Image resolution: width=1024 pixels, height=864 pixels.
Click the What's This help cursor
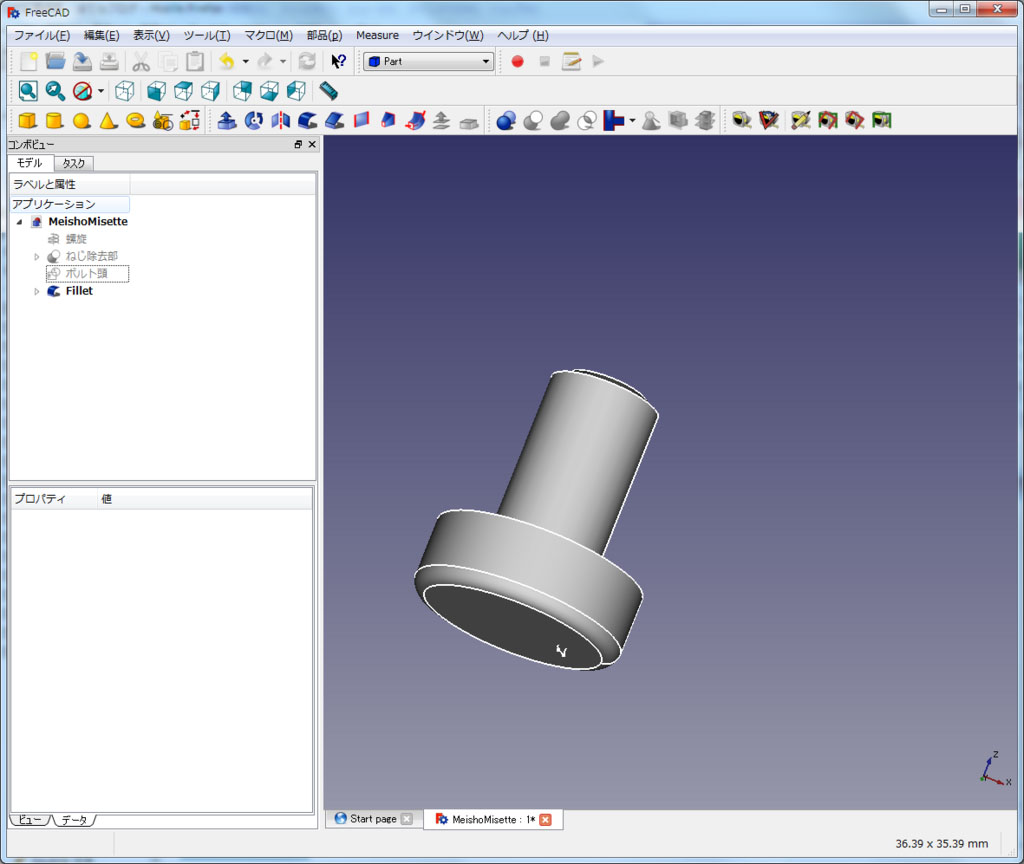[339, 61]
